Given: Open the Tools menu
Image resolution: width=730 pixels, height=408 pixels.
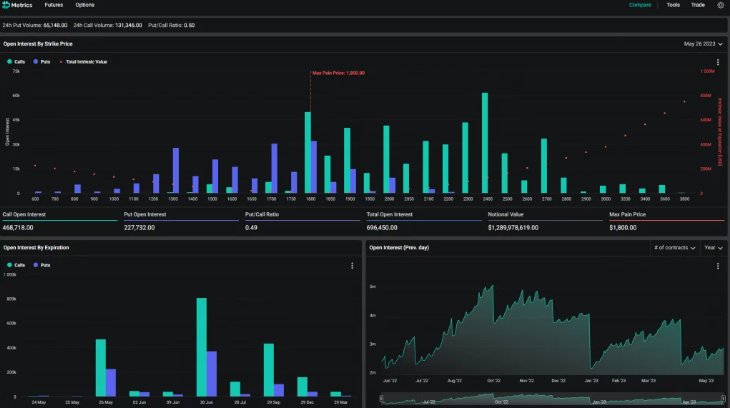Looking at the screenshot, I should pos(673,5).
